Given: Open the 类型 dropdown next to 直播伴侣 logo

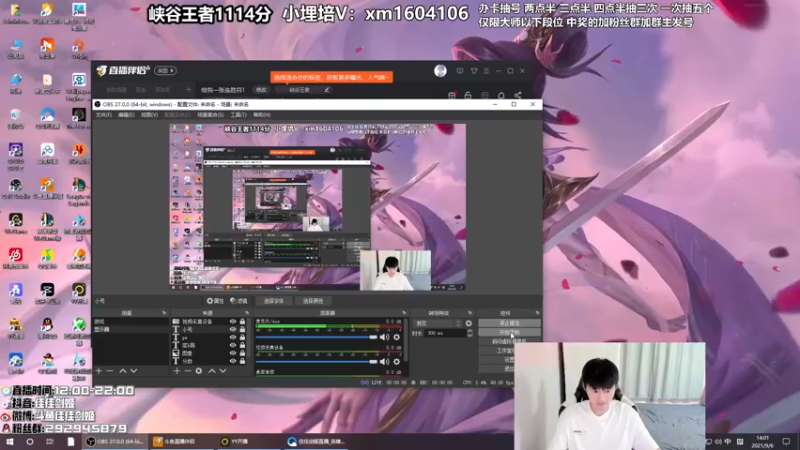Looking at the screenshot, I should point(165,70).
